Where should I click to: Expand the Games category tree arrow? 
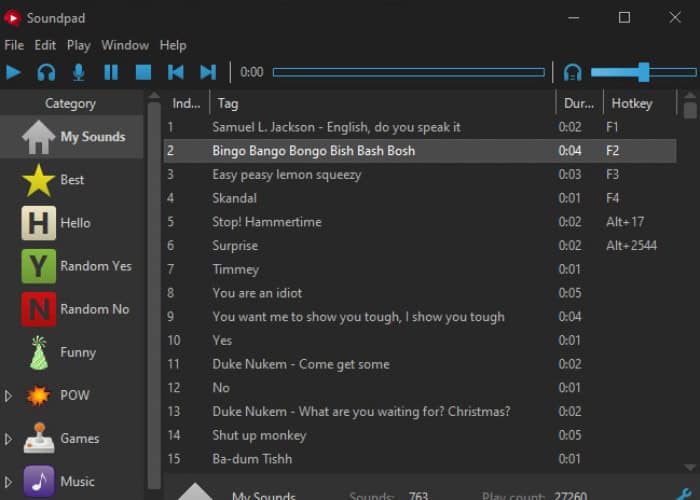[8, 439]
